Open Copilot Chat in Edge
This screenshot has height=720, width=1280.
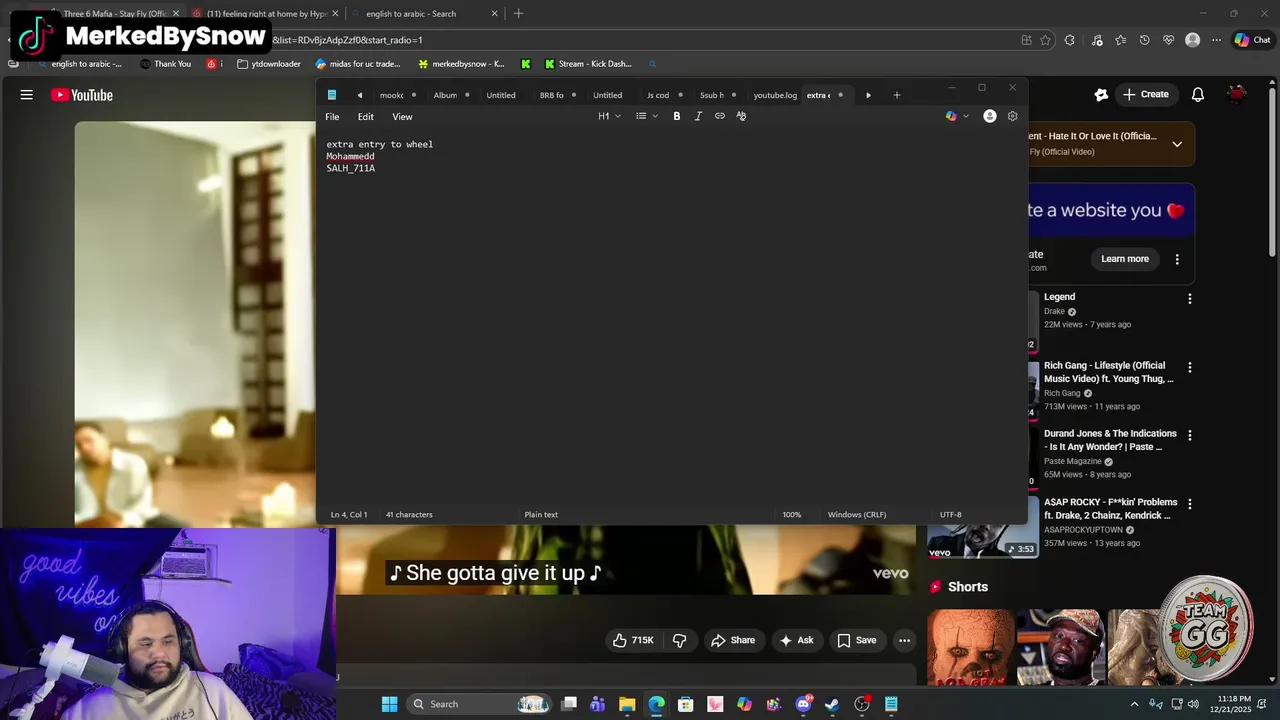(x=1252, y=40)
